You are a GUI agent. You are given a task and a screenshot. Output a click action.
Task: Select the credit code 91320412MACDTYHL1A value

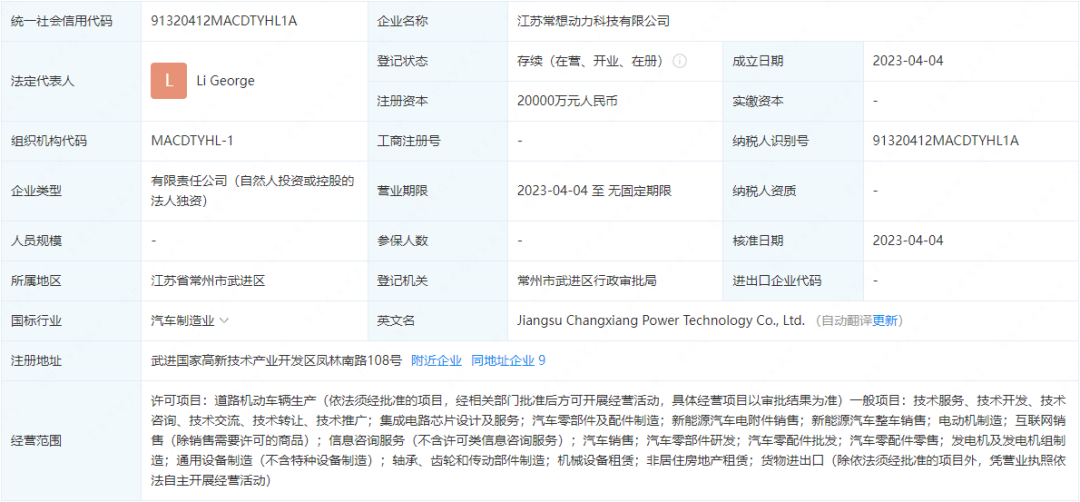pos(224,21)
